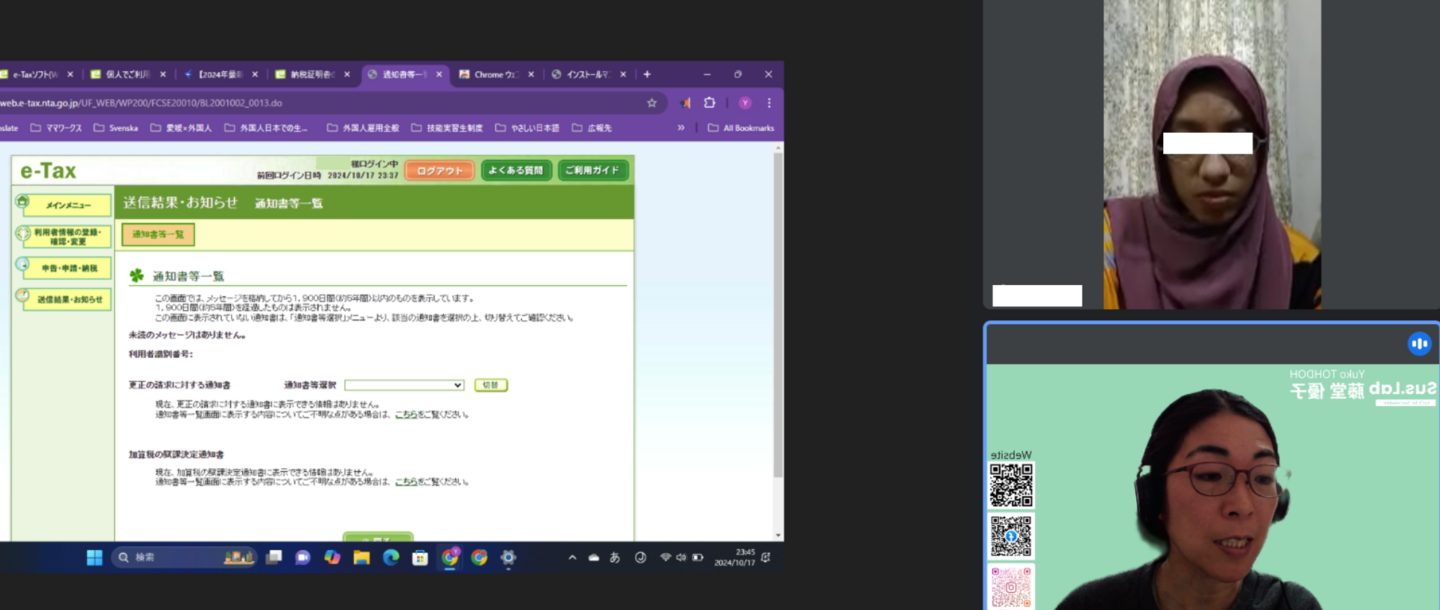Expand the 通知書等選択 dropdown
1440x610 pixels.
coord(404,385)
